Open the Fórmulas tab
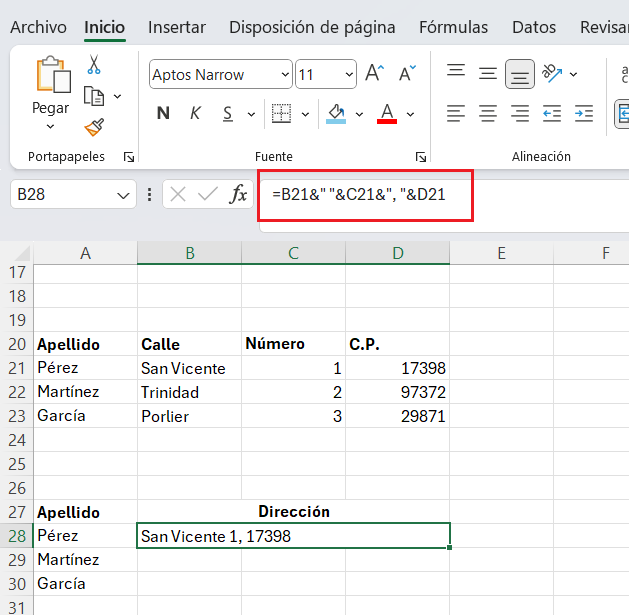This screenshot has height=615, width=629. [x=454, y=27]
